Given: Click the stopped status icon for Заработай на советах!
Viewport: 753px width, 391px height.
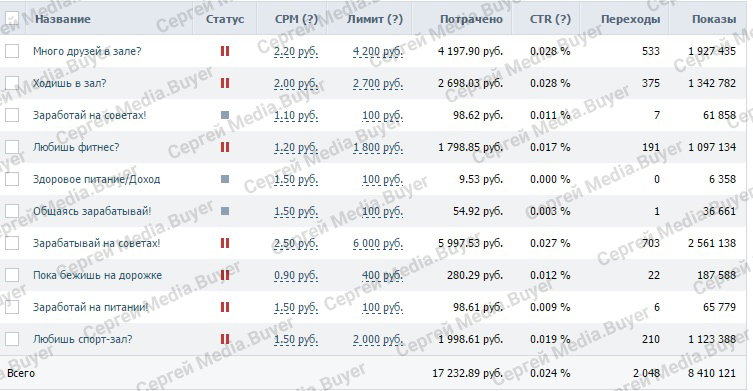Looking at the screenshot, I should click(x=225, y=115).
